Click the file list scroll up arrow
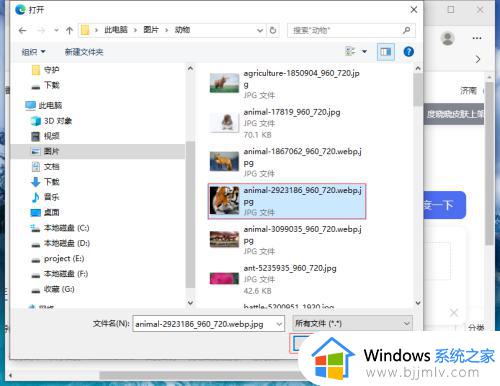500x386 pixels. (x=418, y=68)
